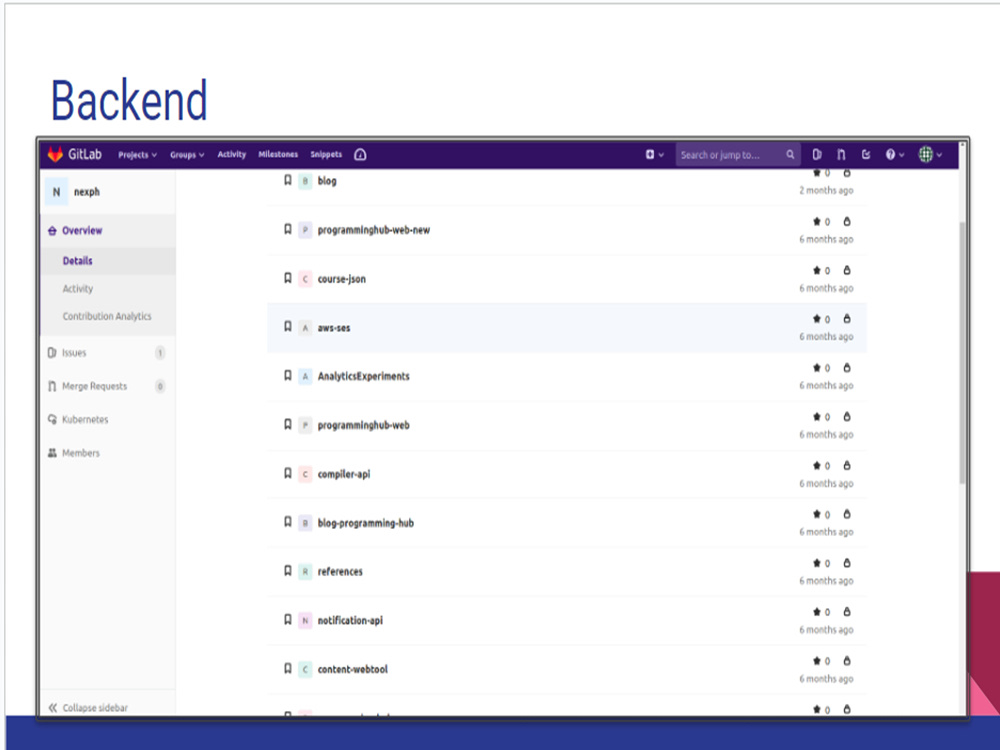
Task: Open the programminghub-web-new project
Action: click(374, 230)
